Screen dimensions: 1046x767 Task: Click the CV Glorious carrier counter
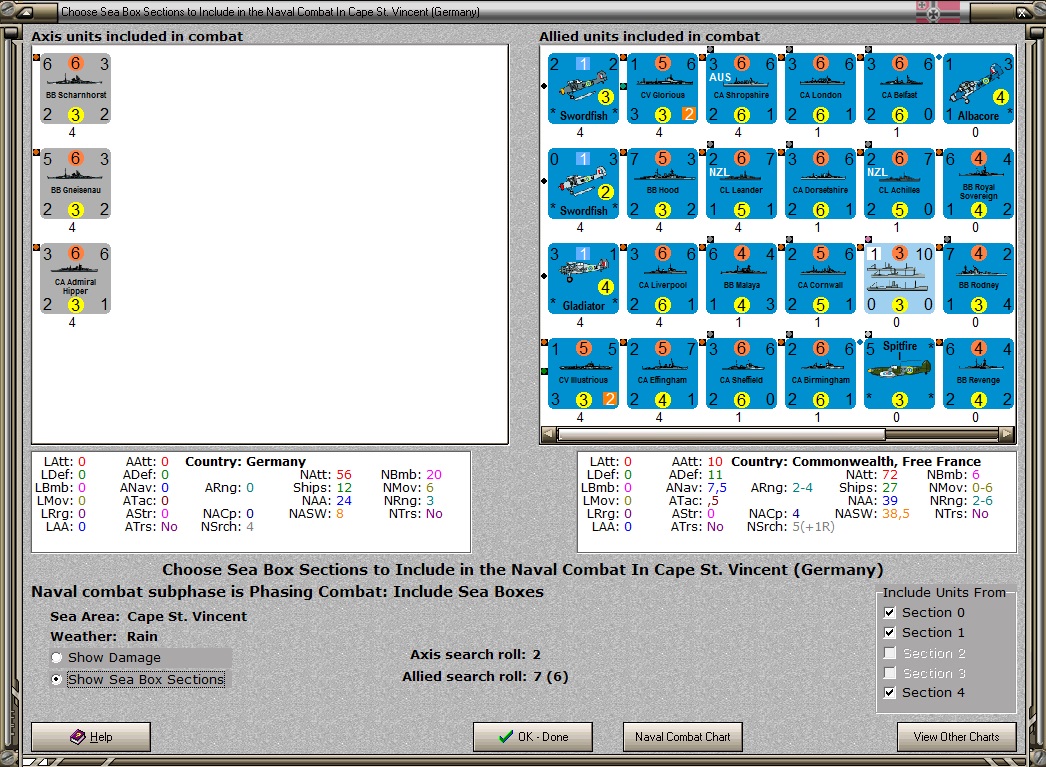[662, 89]
